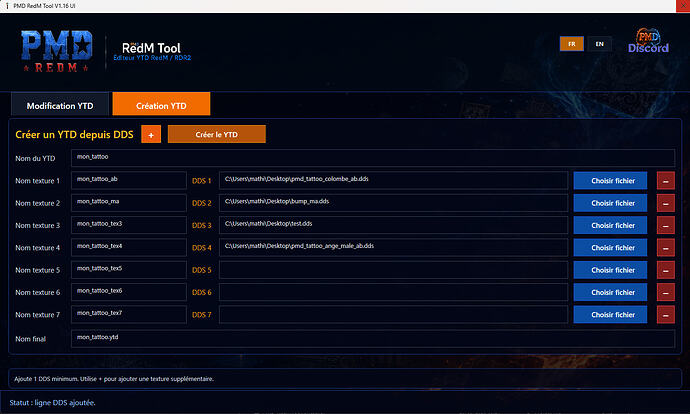Choose a file for DDS 2
This screenshot has width=690, height=414.
click(610, 203)
